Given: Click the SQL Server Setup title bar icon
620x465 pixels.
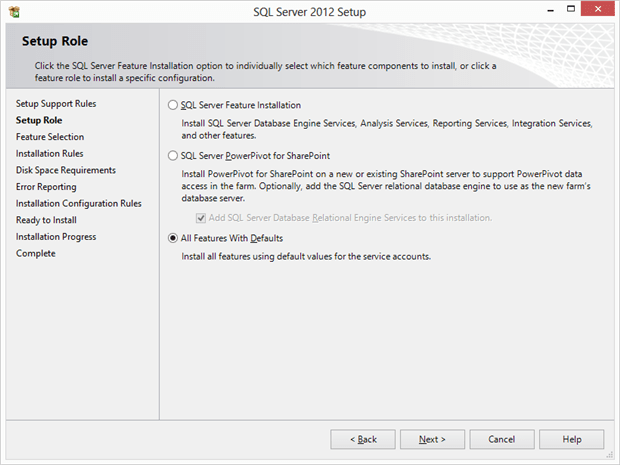Looking at the screenshot, I should [14, 12].
